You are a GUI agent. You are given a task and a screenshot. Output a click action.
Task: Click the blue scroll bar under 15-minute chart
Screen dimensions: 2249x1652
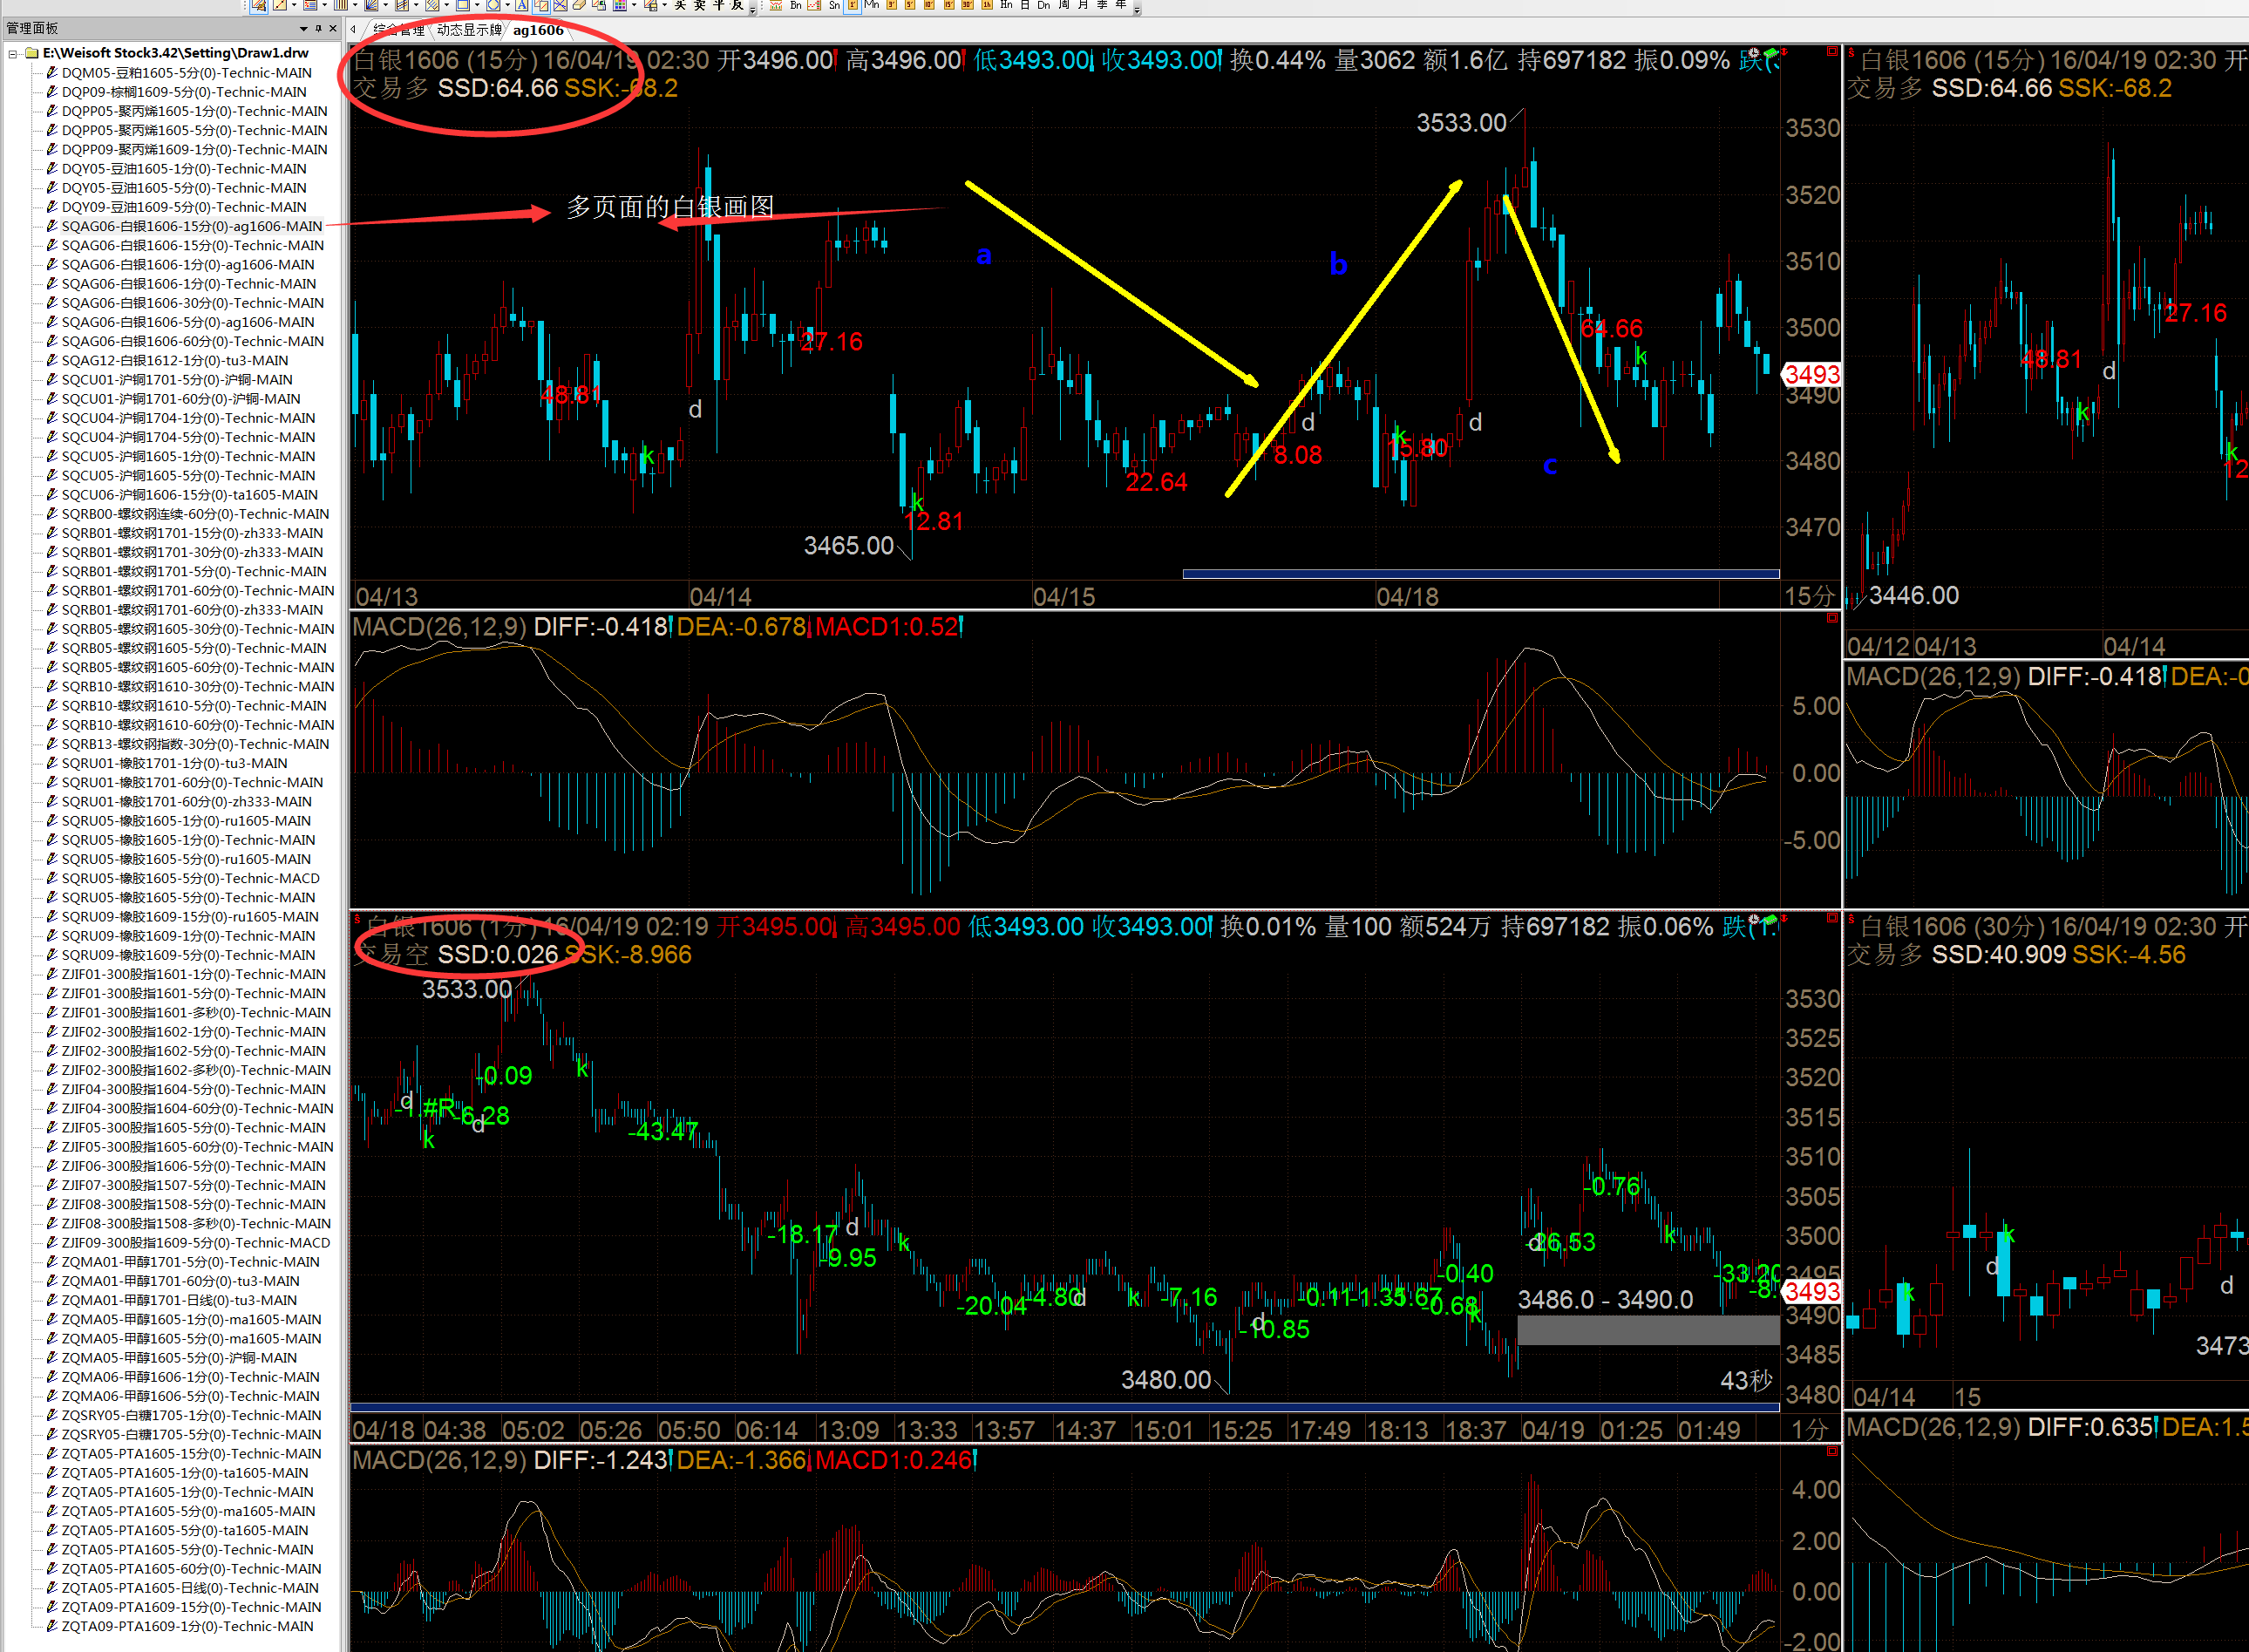[1480, 574]
